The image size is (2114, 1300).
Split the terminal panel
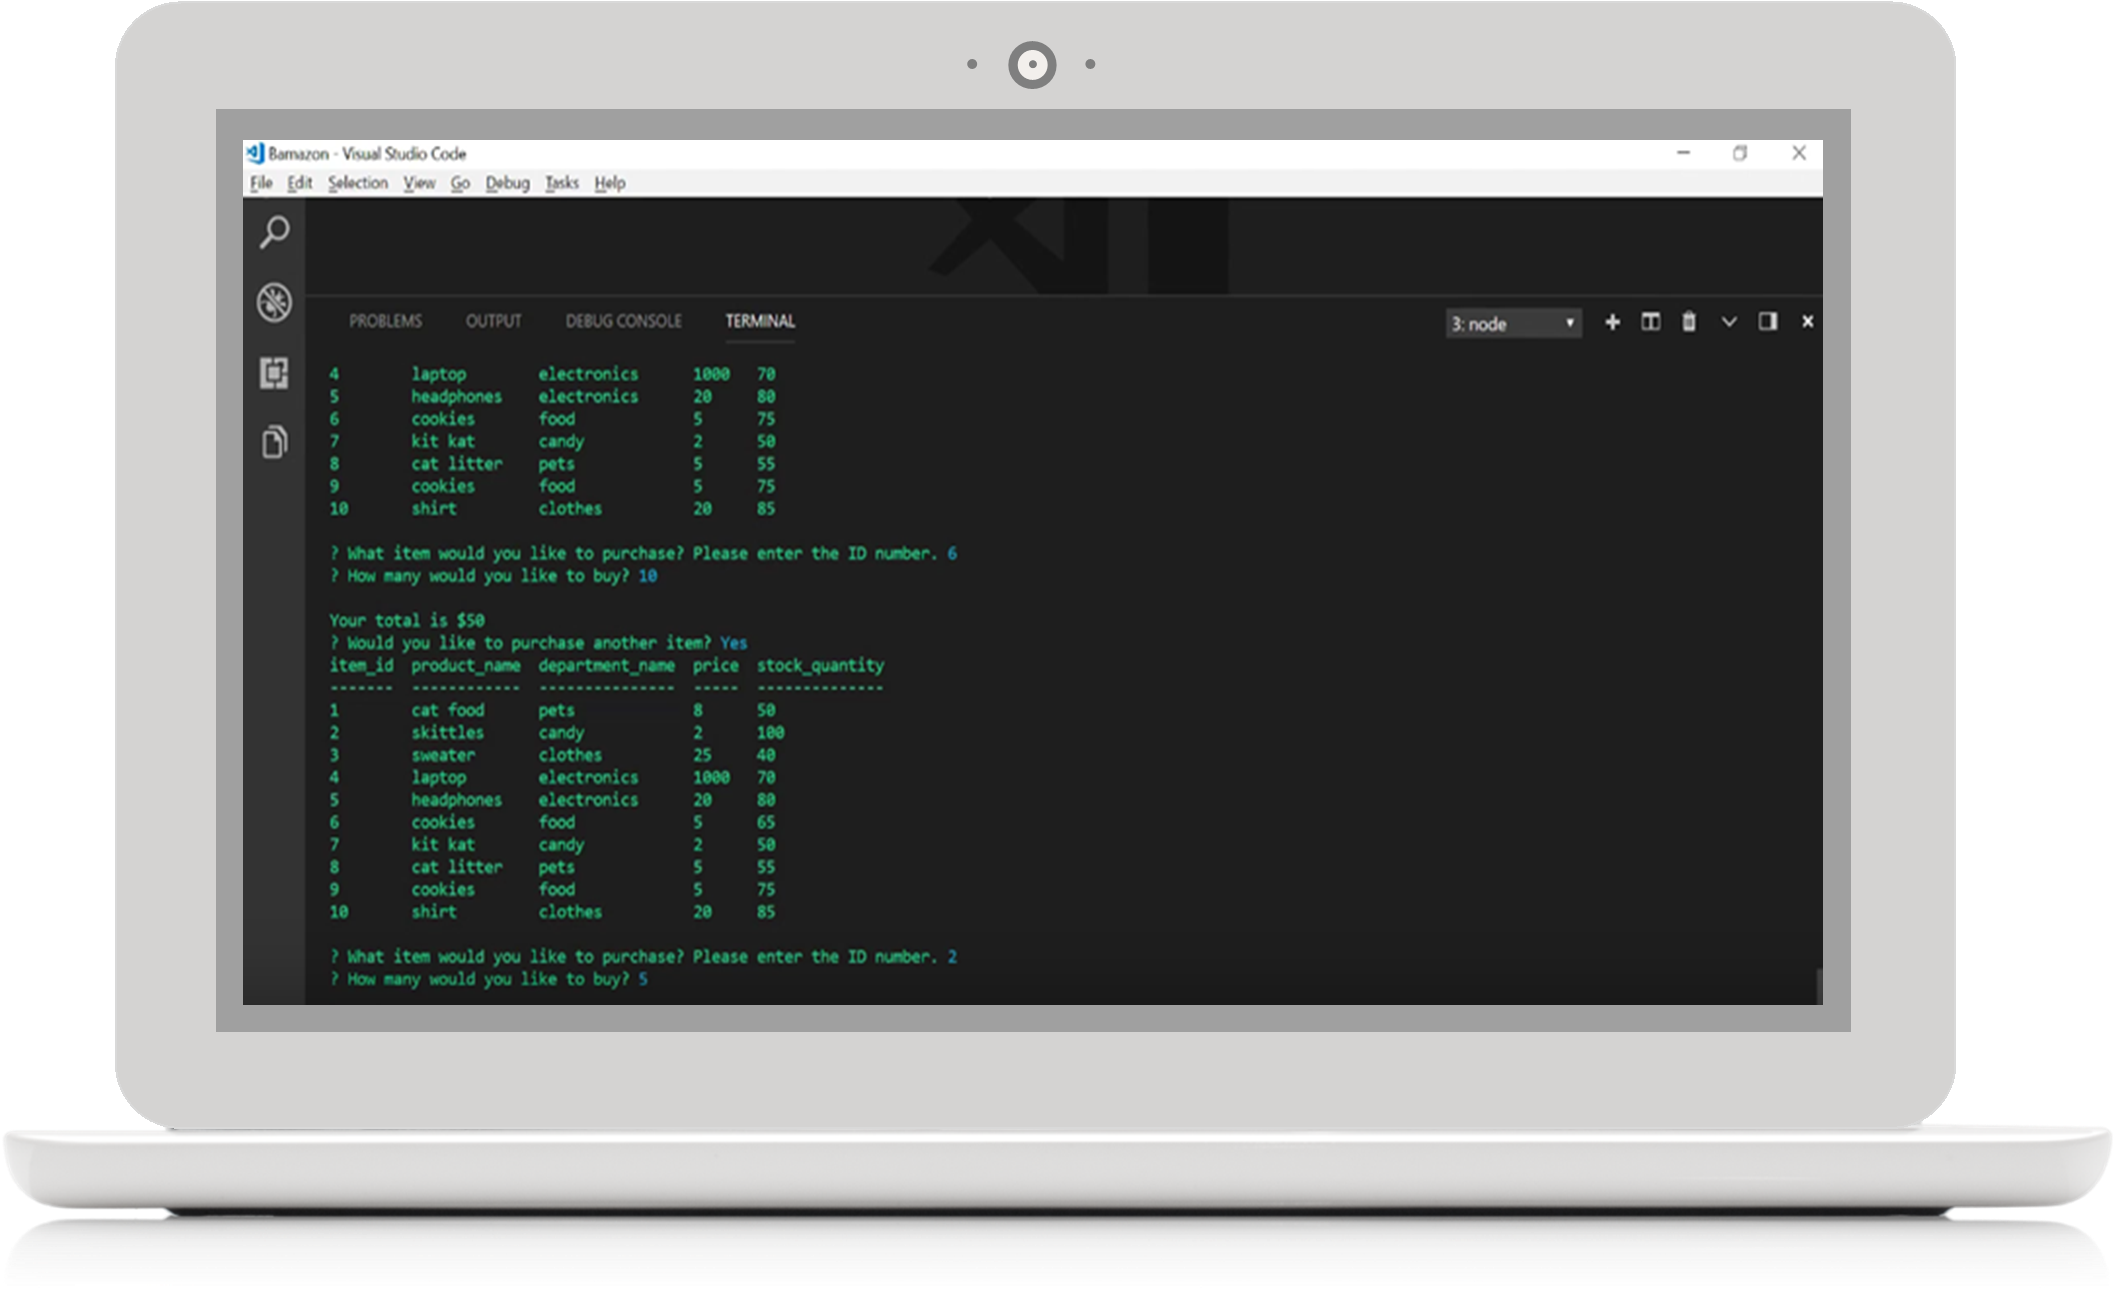(x=1650, y=322)
